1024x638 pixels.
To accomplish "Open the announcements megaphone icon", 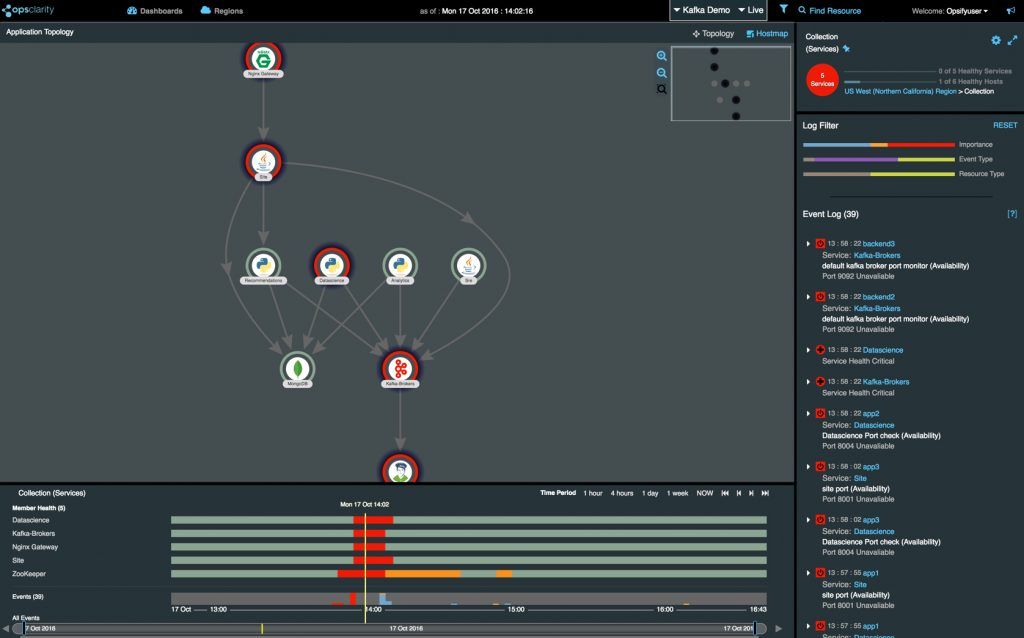I will [1011, 10].
